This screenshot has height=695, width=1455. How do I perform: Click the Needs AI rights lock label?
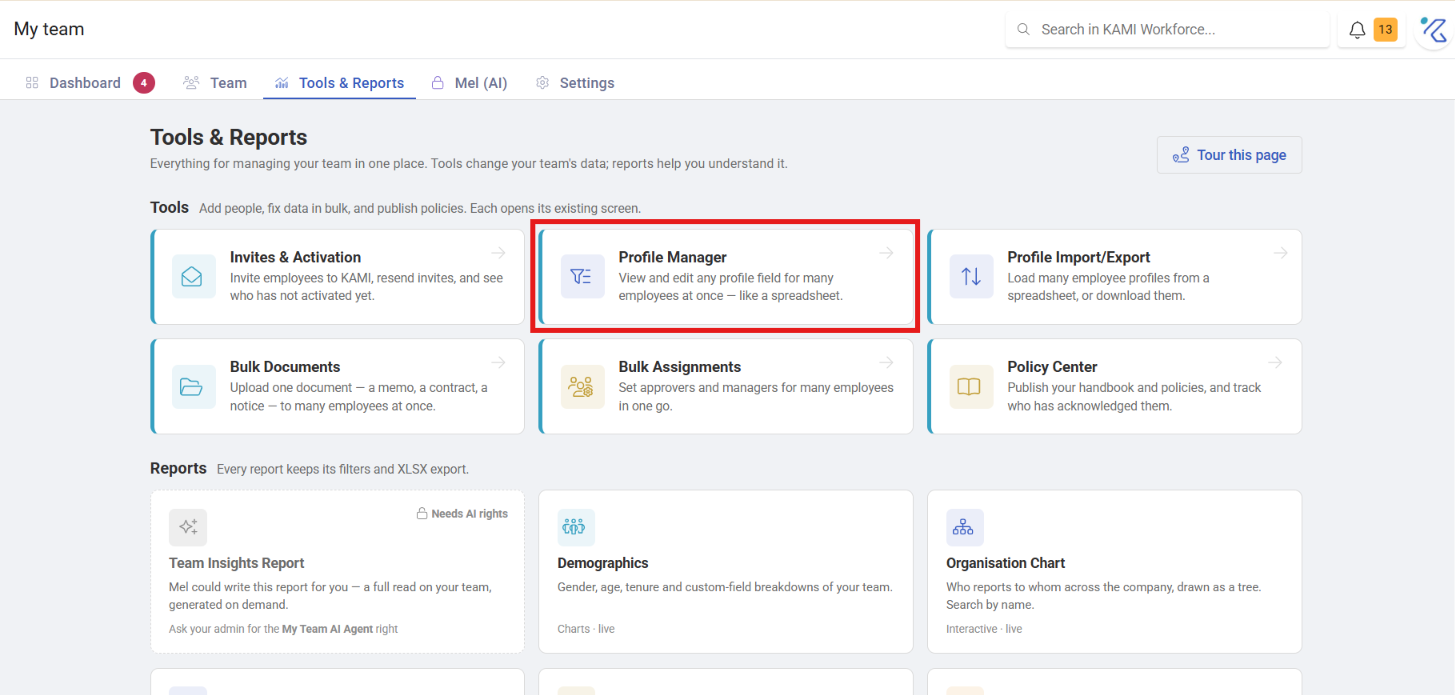(462, 514)
